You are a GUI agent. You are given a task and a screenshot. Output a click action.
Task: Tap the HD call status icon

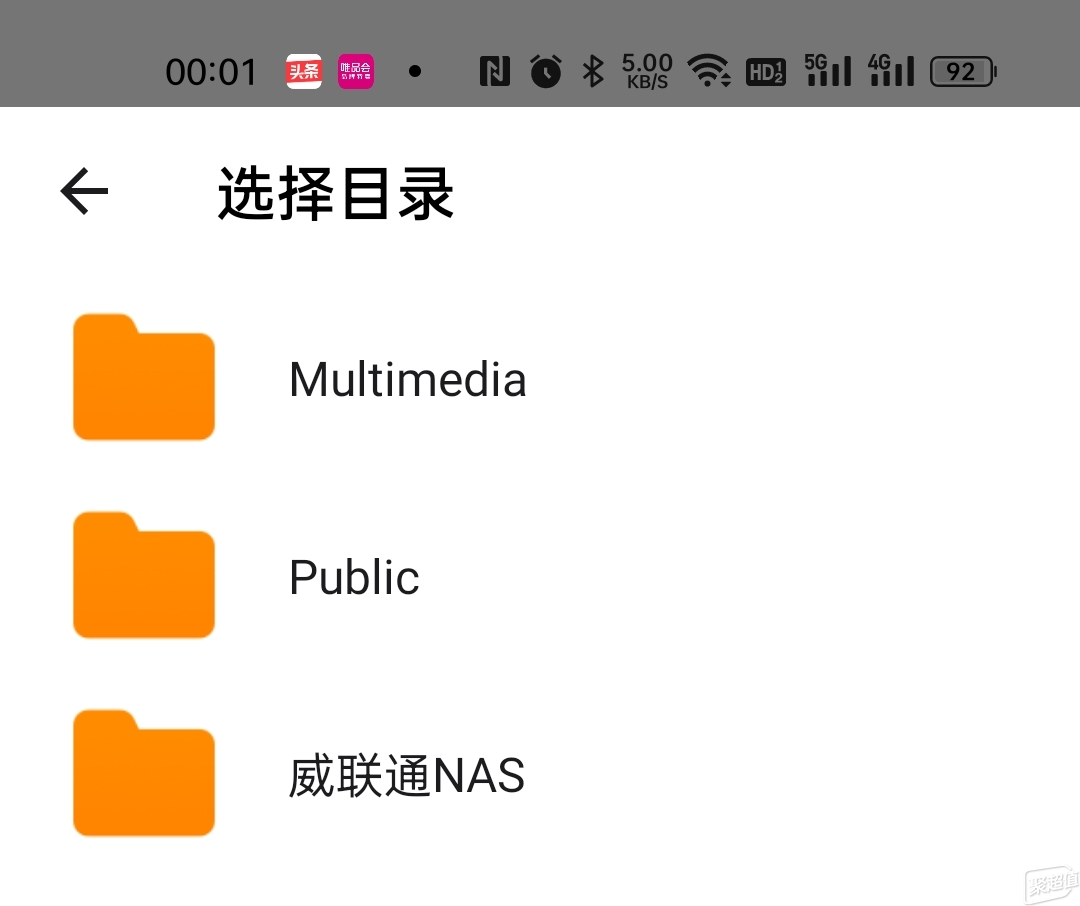point(766,72)
